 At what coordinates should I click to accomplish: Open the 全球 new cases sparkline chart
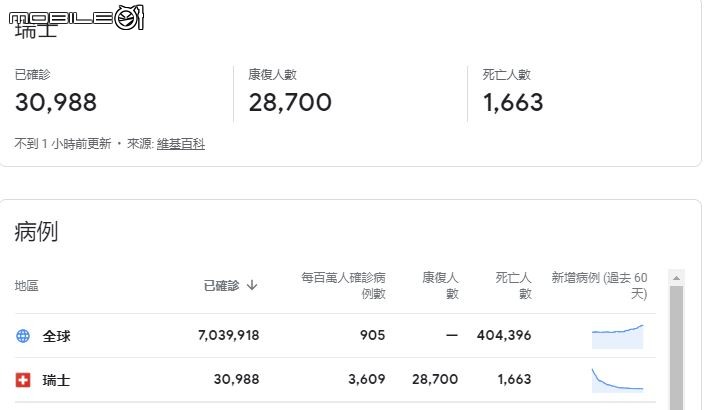click(617, 336)
